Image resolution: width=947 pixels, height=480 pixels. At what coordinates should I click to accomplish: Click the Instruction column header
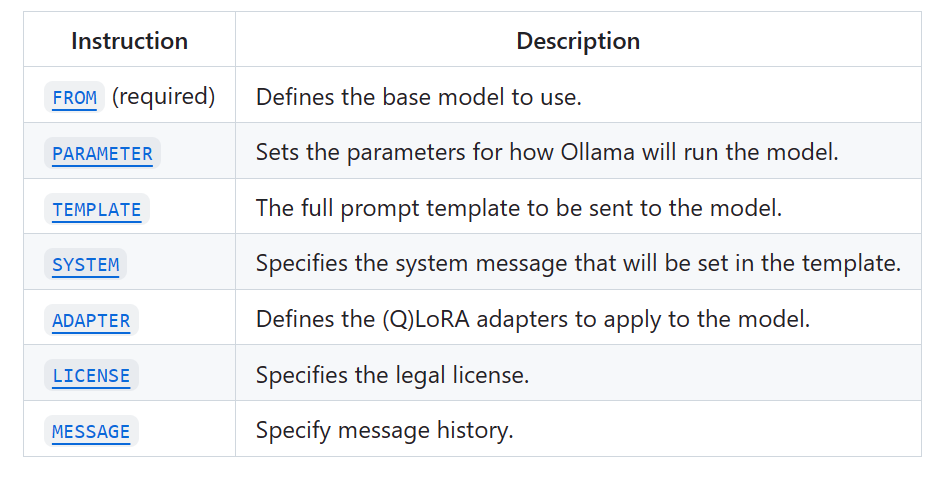coord(129,41)
